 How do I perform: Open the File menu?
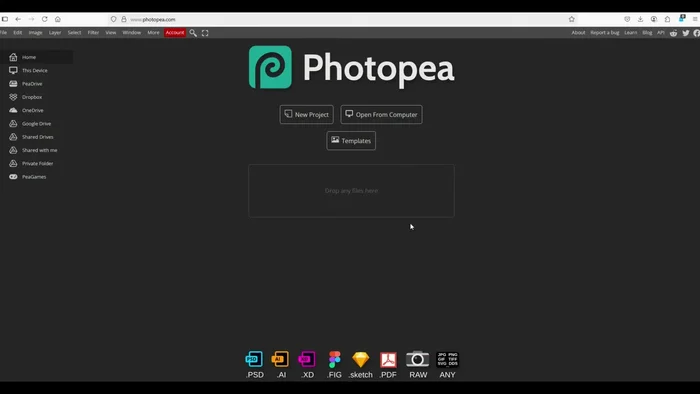pos(4,33)
